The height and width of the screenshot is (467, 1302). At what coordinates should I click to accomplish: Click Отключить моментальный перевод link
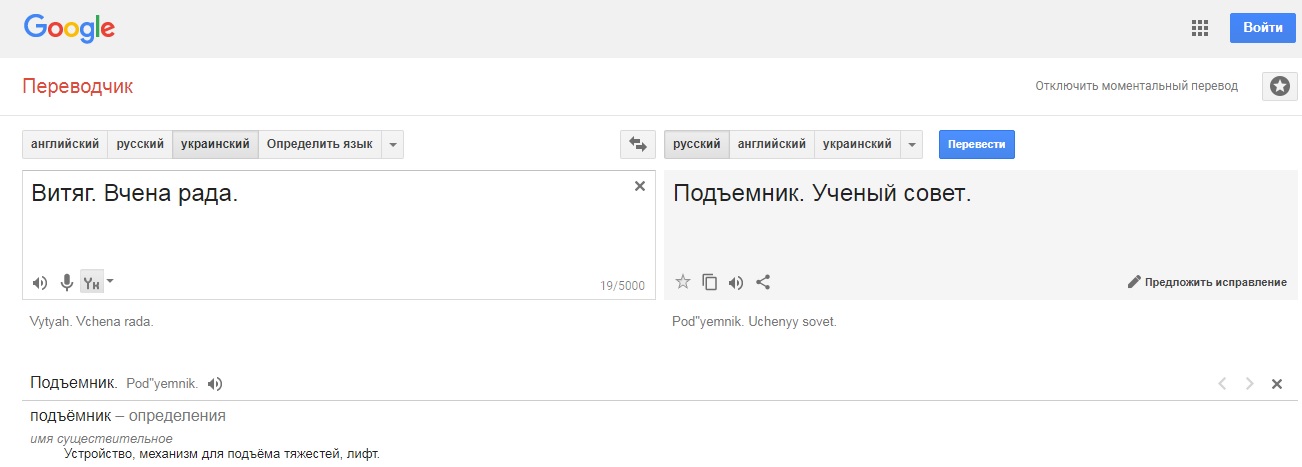click(1136, 86)
